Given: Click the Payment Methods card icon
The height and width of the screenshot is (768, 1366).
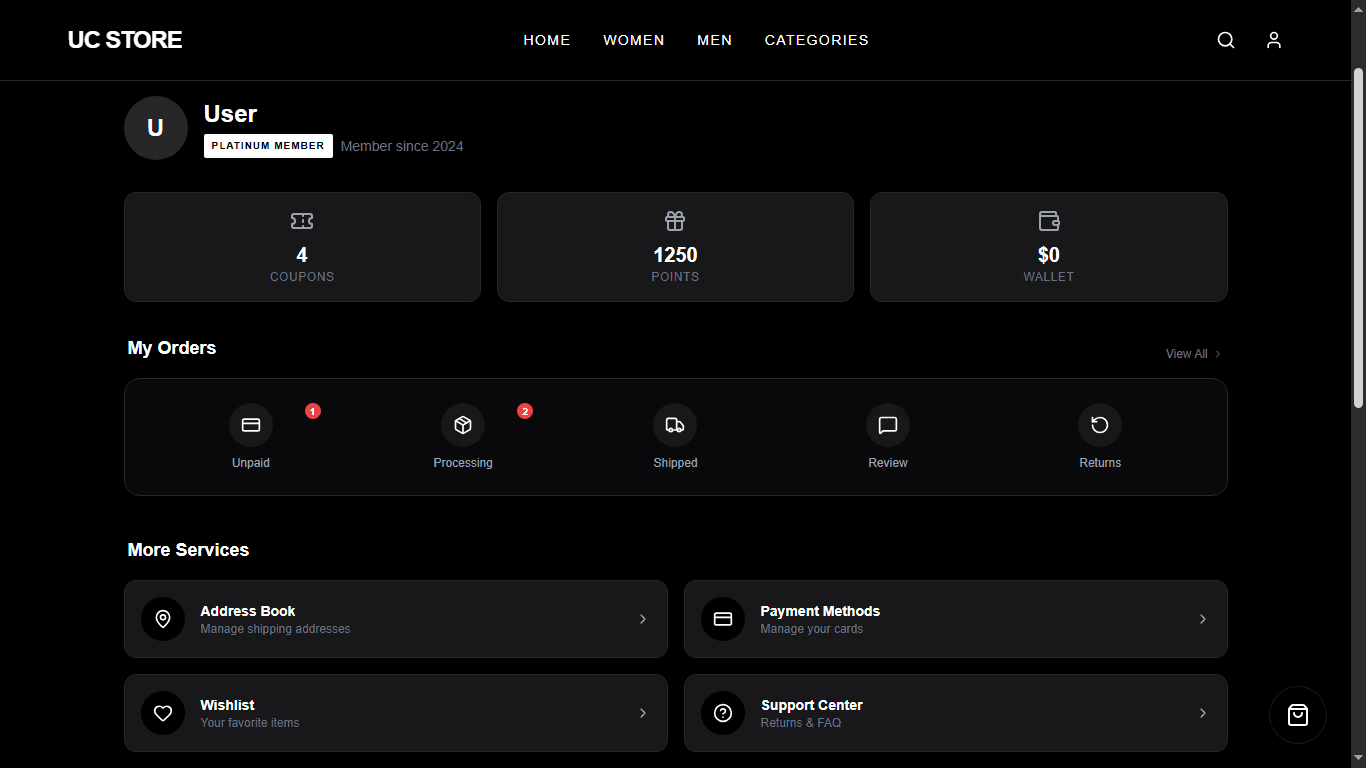Looking at the screenshot, I should tap(723, 619).
